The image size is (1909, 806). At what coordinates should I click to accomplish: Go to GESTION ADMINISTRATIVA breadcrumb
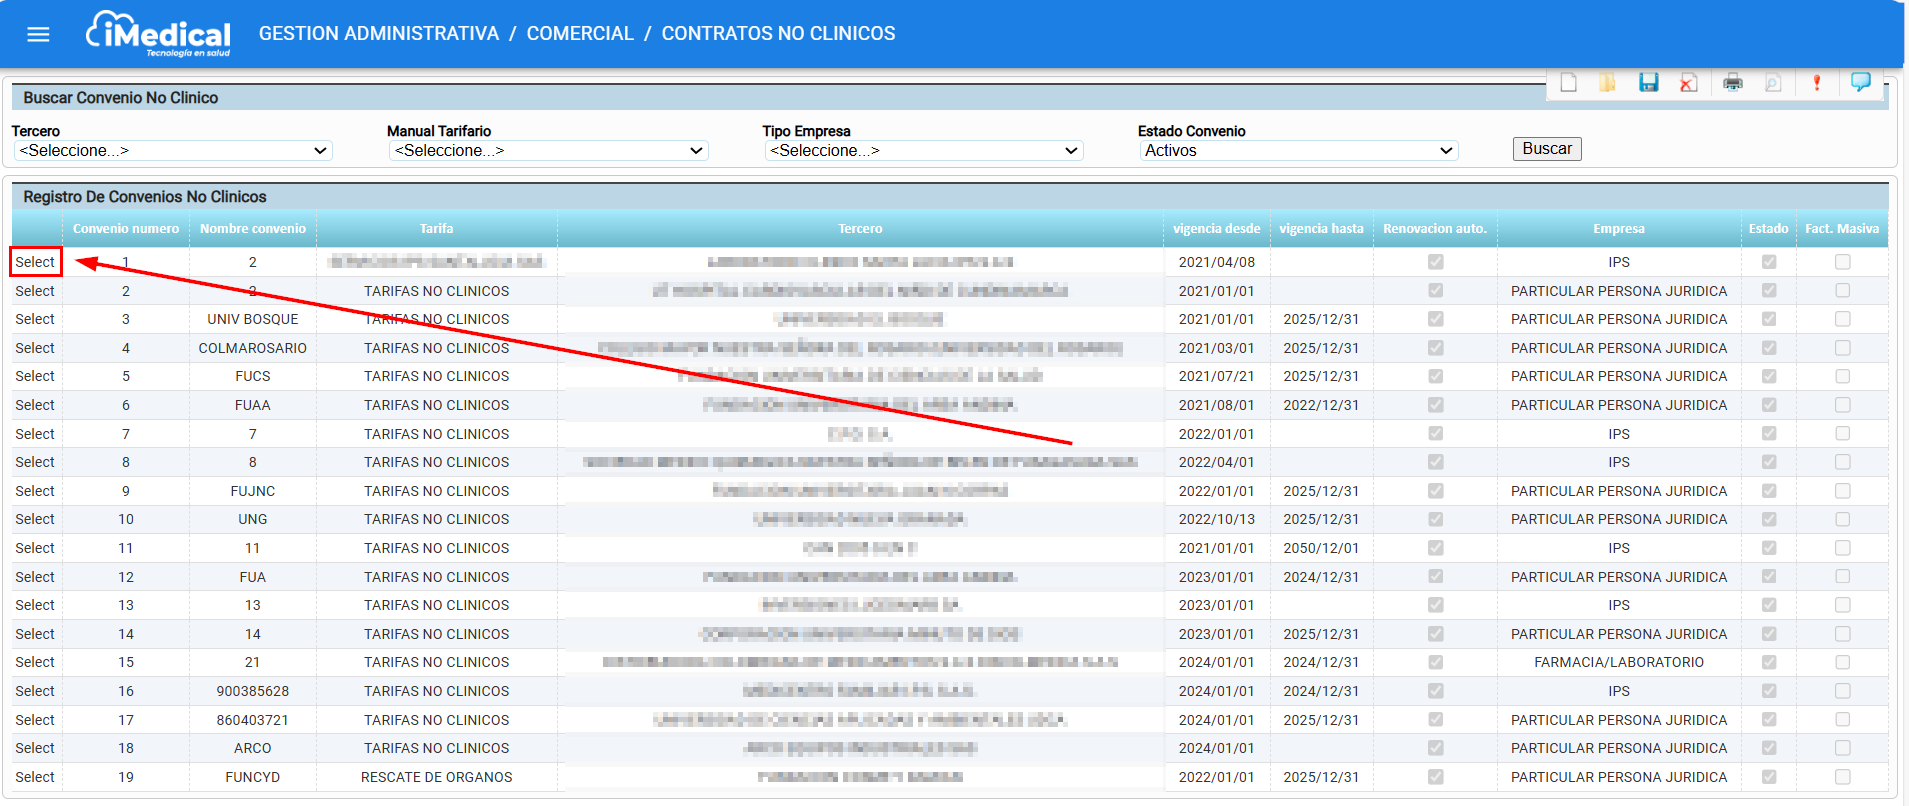[x=379, y=33]
